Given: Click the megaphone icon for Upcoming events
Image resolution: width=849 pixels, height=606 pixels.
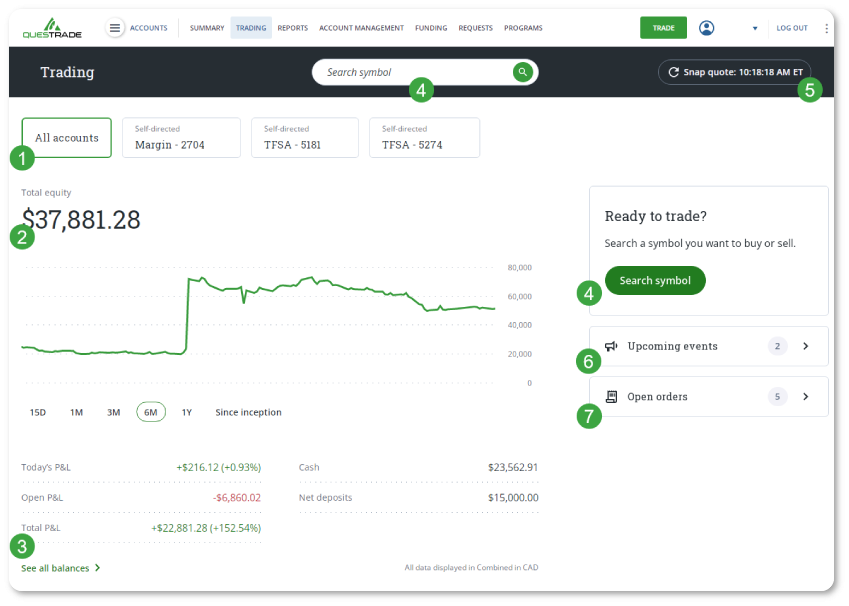Looking at the screenshot, I should coord(613,345).
